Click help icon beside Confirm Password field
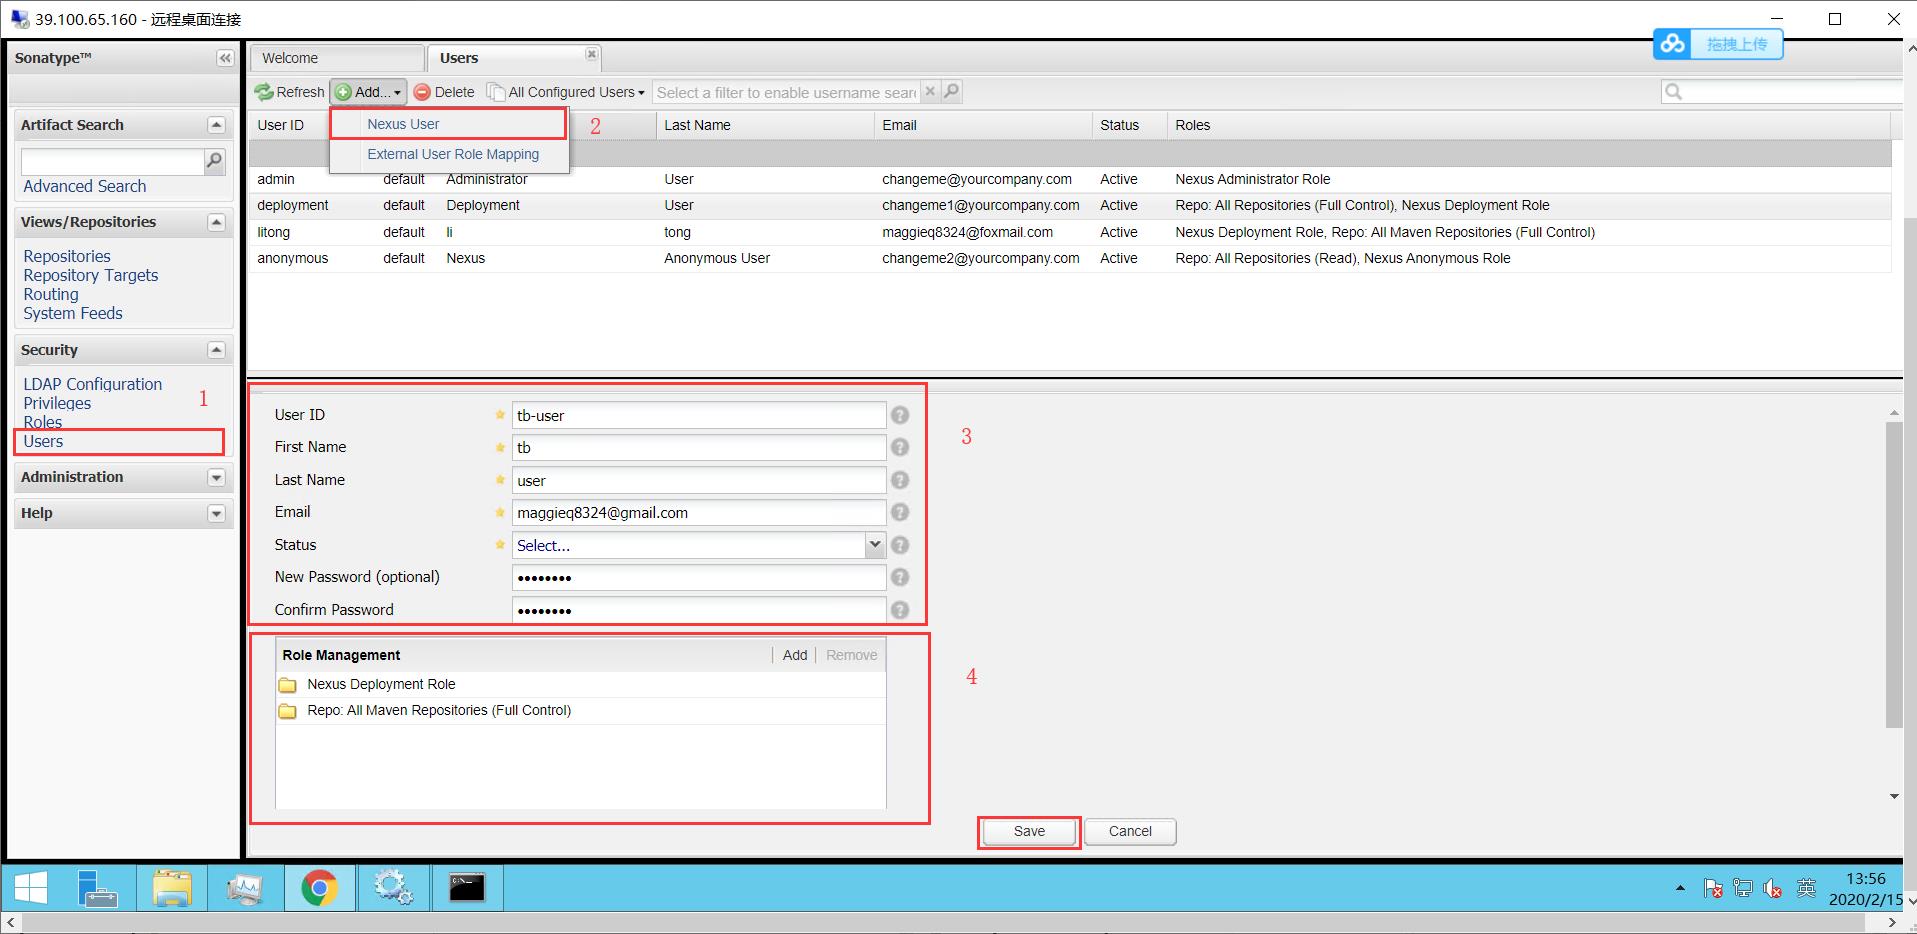Viewport: 1917px width, 934px height. click(x=900, y=610)
